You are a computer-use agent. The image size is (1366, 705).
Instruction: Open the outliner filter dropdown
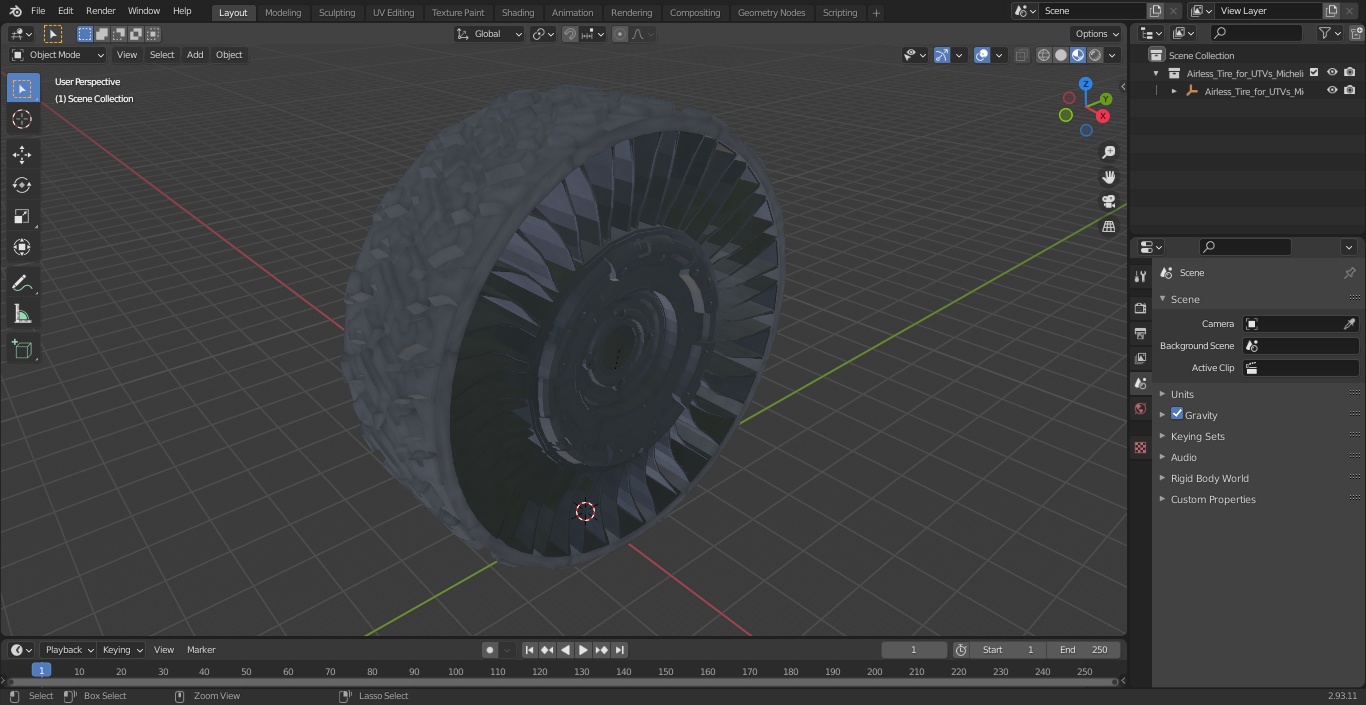click(x=1330, y=33)
